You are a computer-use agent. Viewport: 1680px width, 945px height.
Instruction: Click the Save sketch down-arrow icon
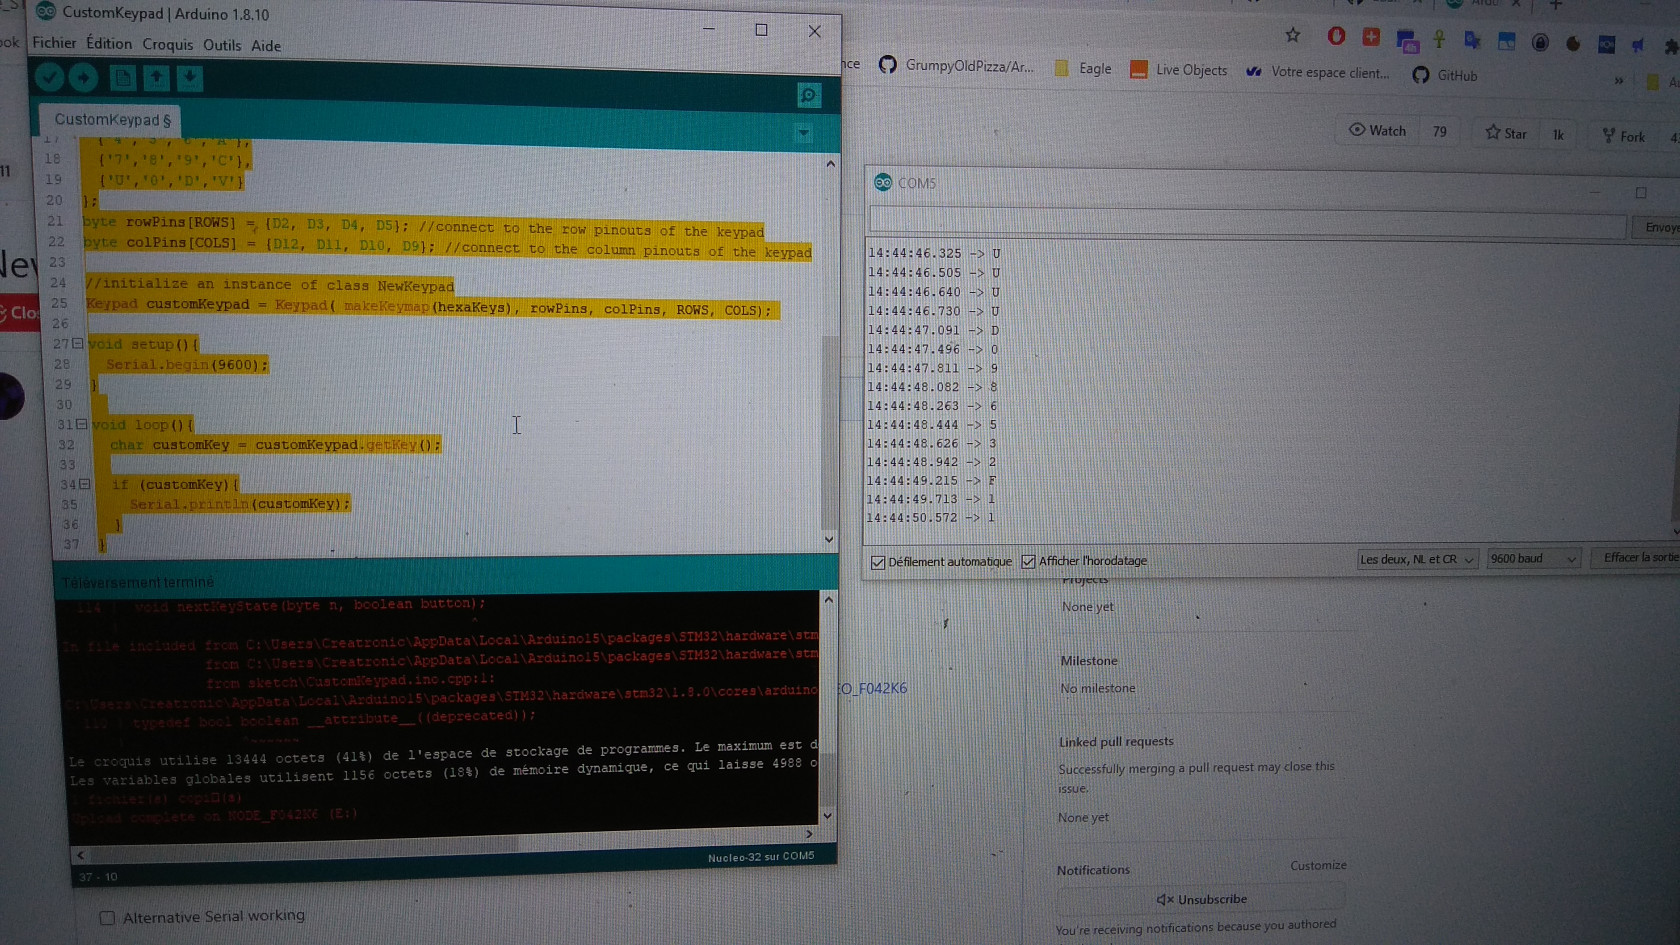pyautogui.click(x=190, y=77)
